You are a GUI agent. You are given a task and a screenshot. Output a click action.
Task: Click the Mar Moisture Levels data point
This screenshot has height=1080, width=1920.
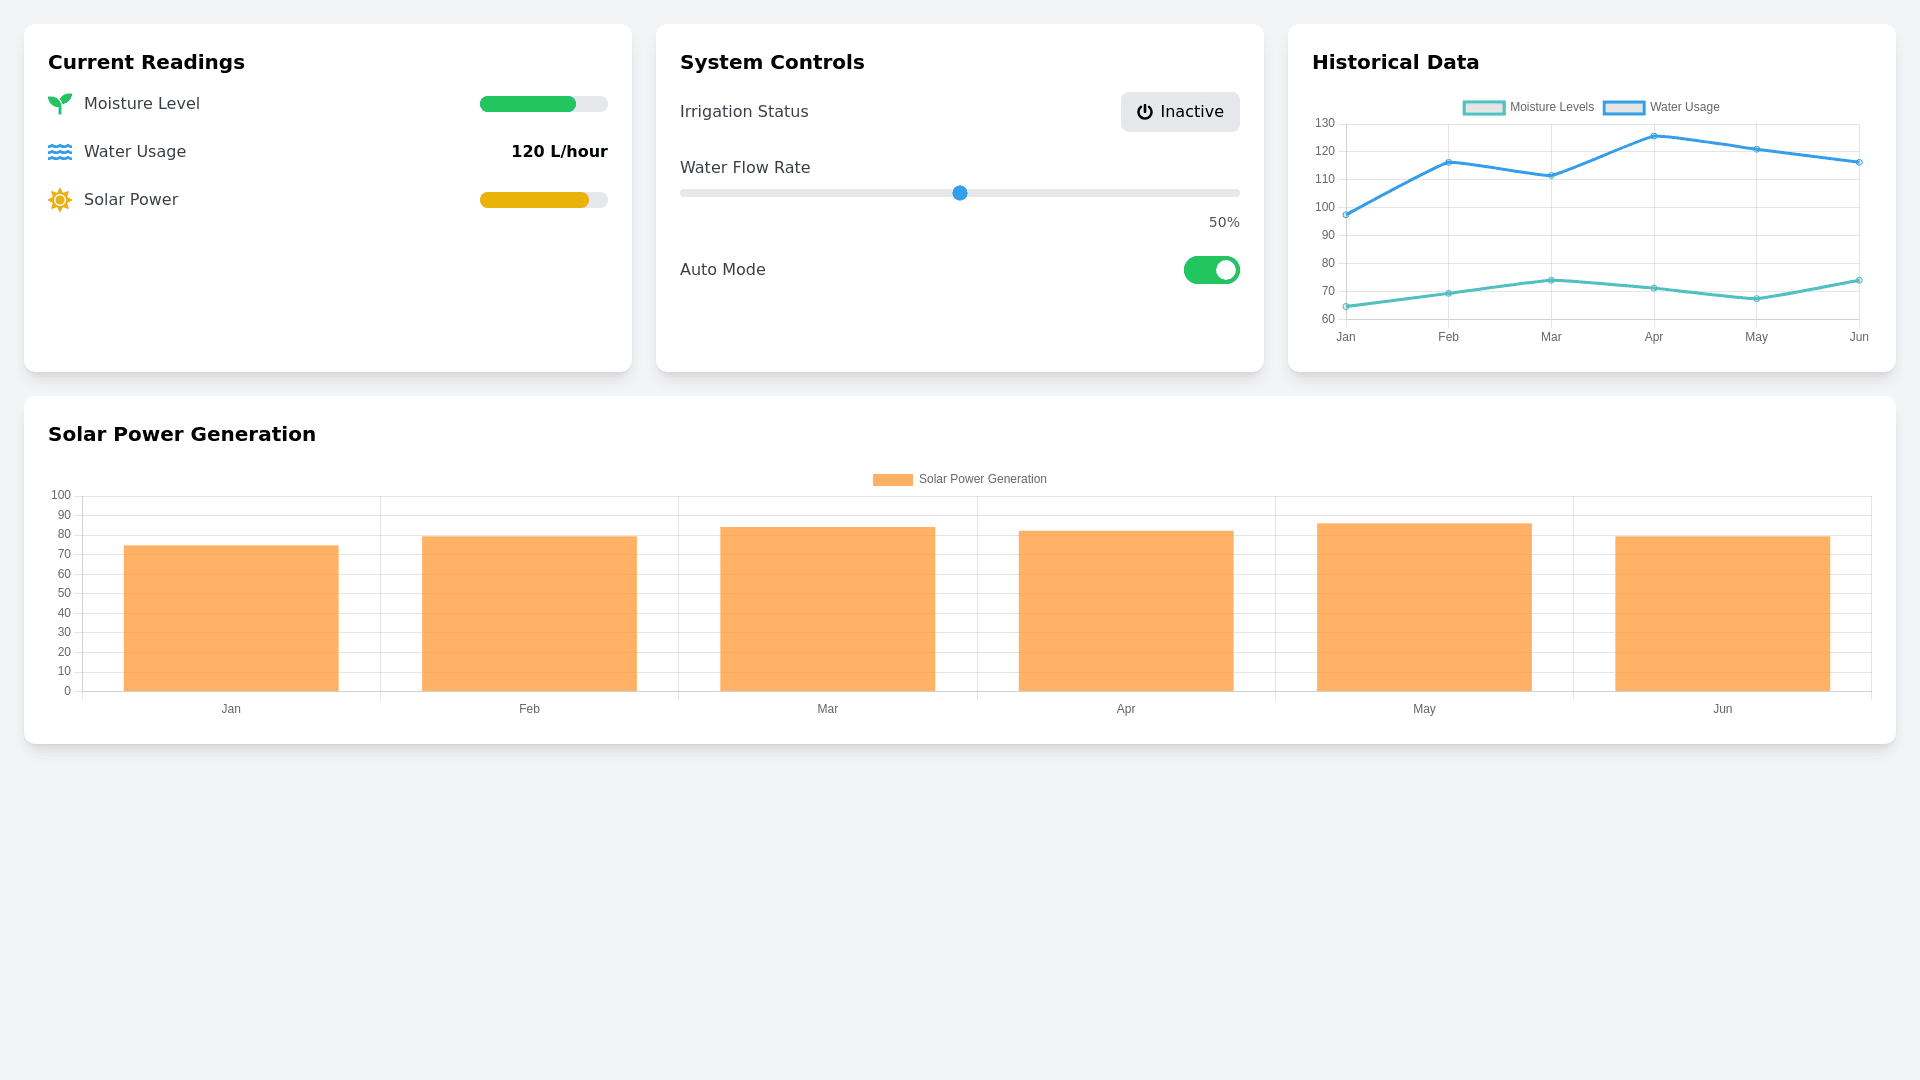[x=1551, y=280]
